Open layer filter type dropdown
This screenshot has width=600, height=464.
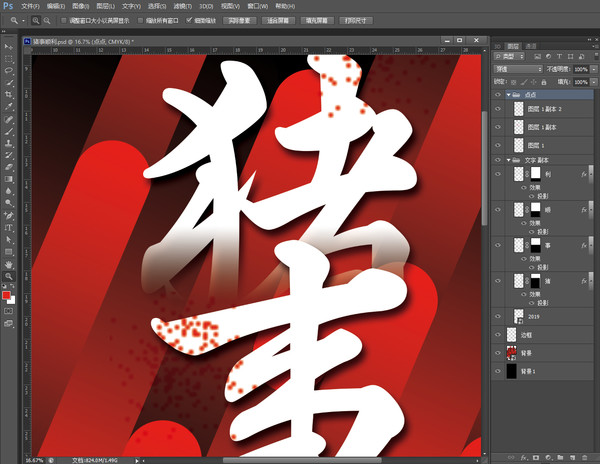(x=509, y=56)
